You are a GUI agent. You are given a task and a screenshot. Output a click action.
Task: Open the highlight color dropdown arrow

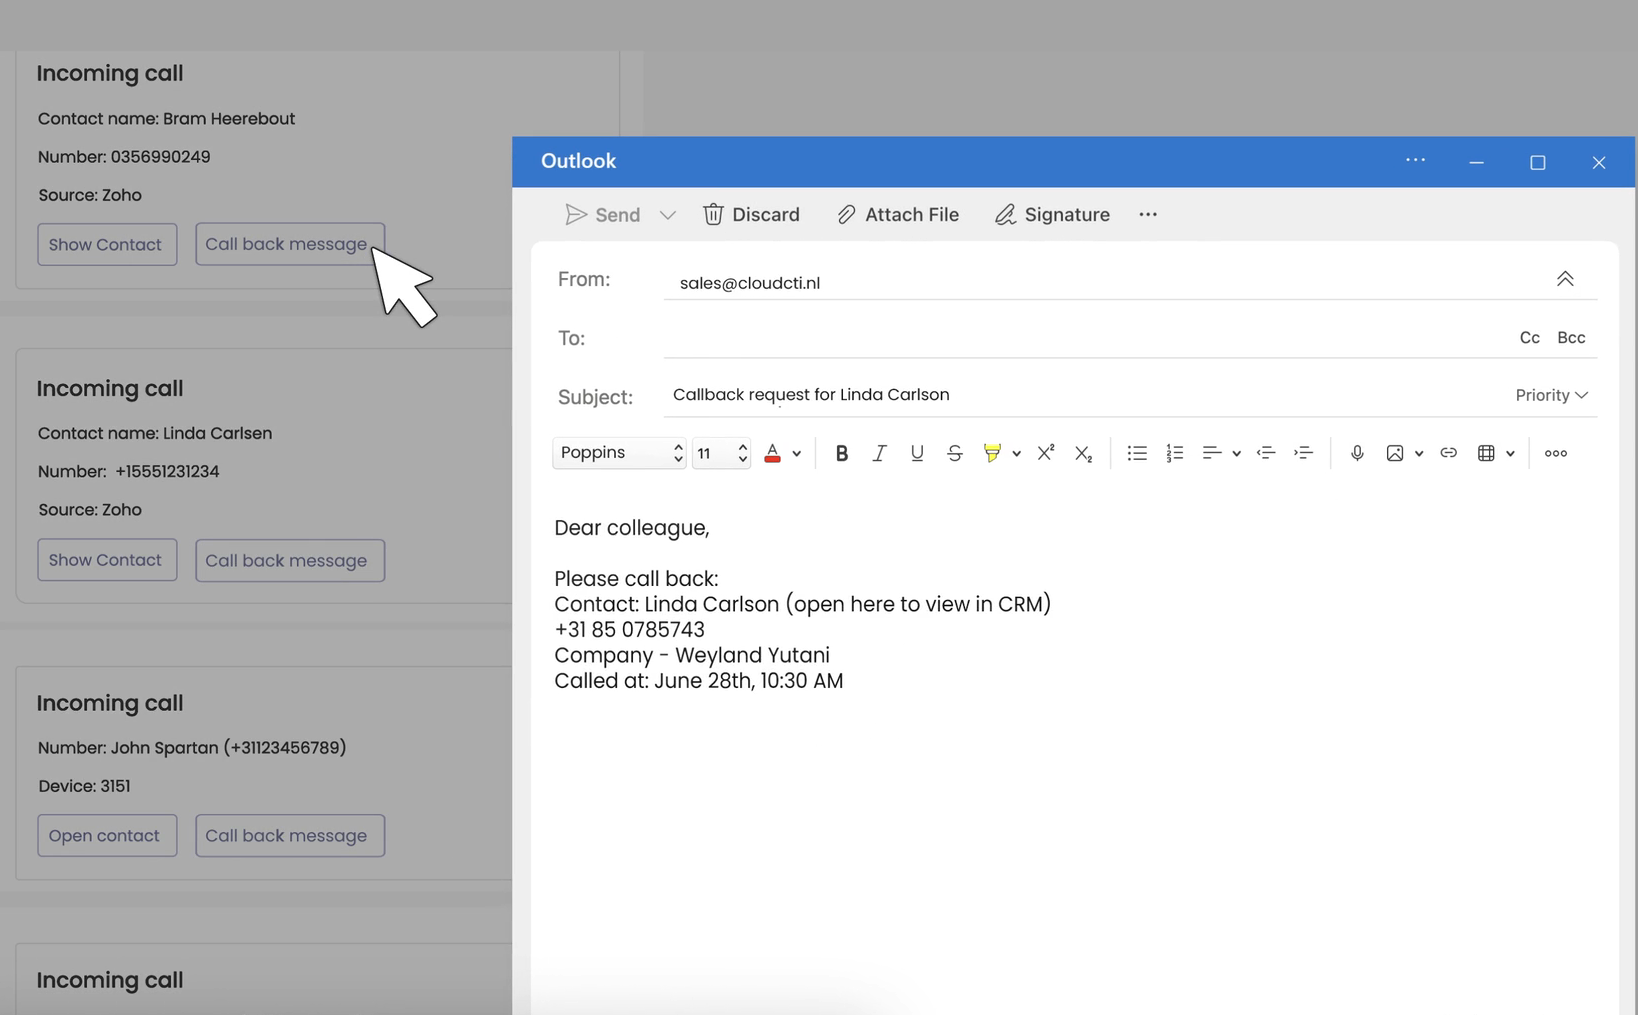pos(1016,454)
